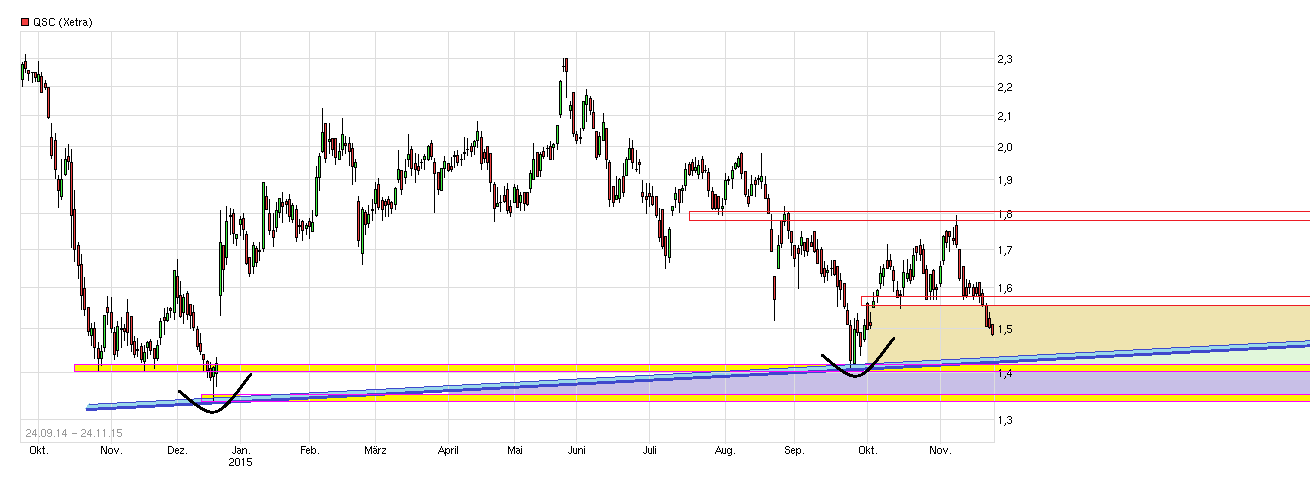Click the 1,6 price axis label
This screenshot has height=478, width=1310.
click(x=1003, y=289)
